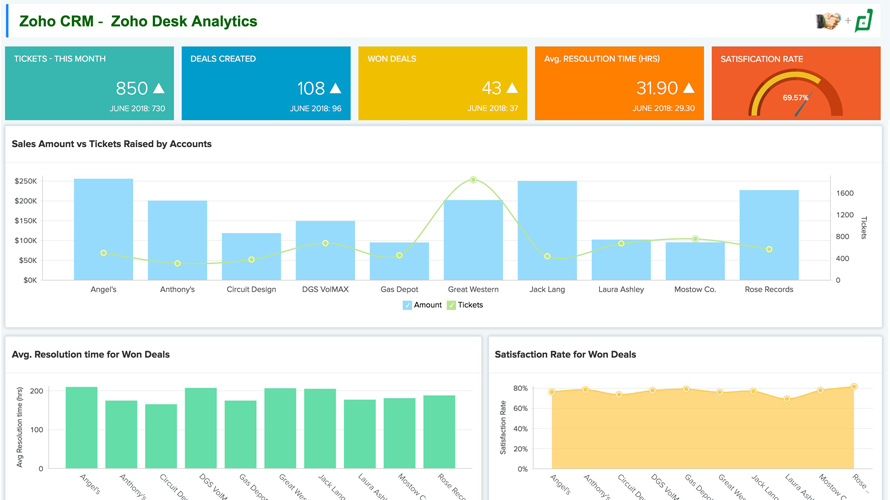
Task: Select the Jack Lang amount bar
Action: pyautogui.click(x=547, y=230)
